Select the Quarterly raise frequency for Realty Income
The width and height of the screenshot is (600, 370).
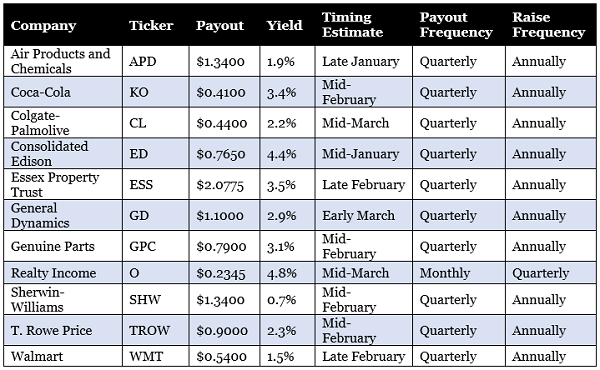click(540, 273)
